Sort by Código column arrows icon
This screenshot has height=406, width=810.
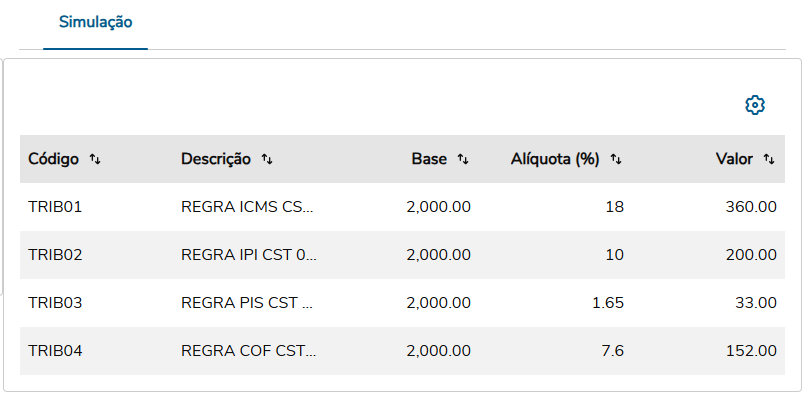coord(95,159)
